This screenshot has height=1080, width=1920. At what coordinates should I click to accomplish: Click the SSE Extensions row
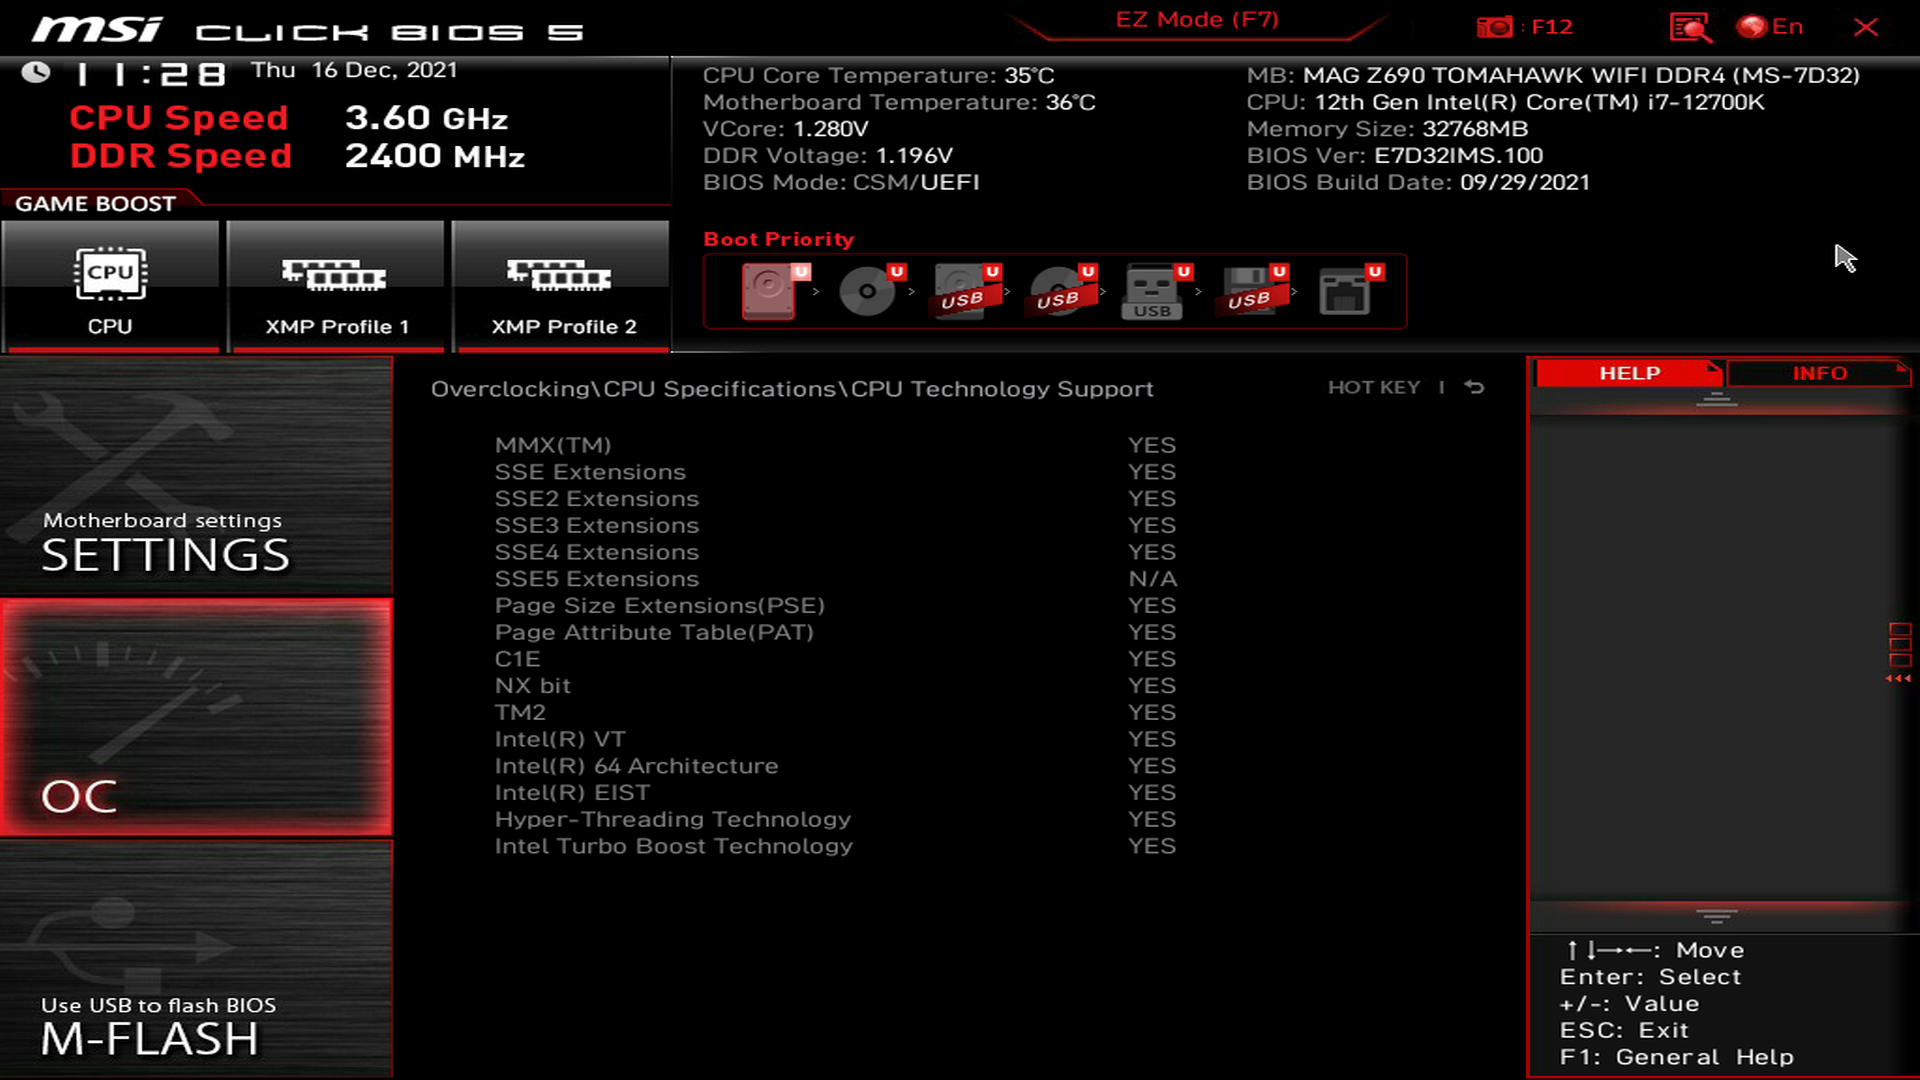tap(835, 472)
